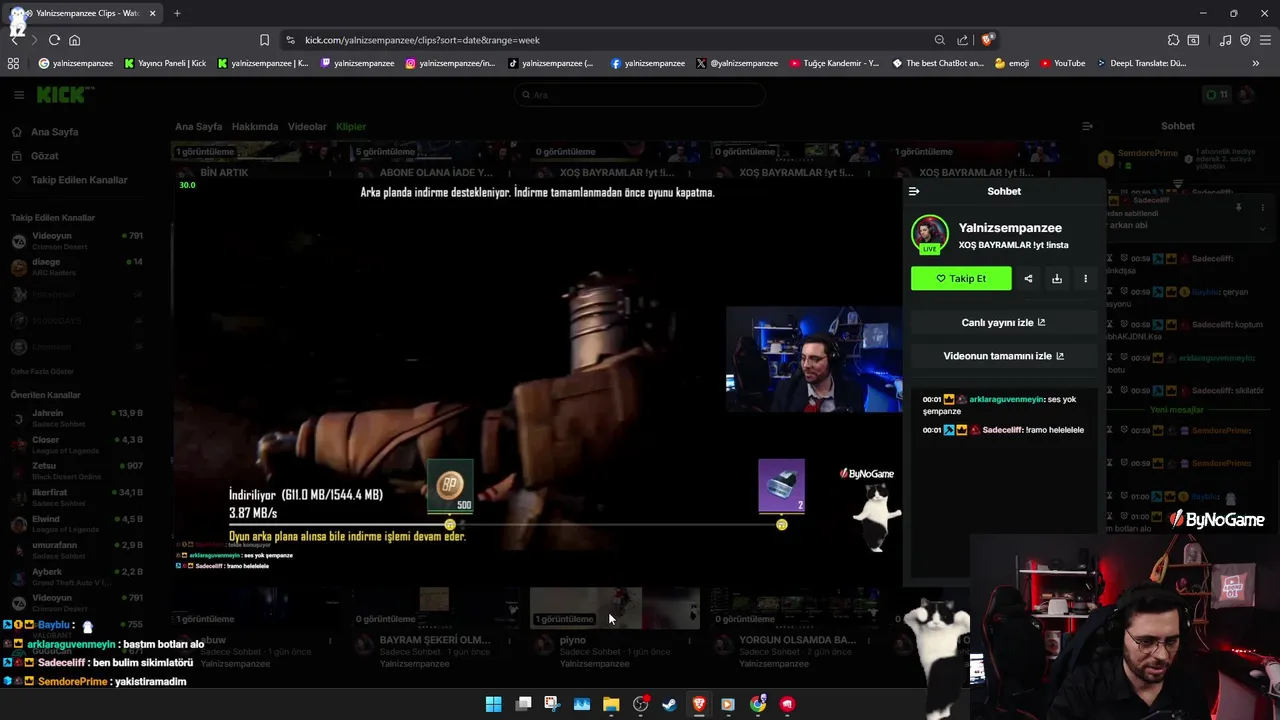
Task: Open Google Chrome from the taskbar
Action: pos(758,704)
